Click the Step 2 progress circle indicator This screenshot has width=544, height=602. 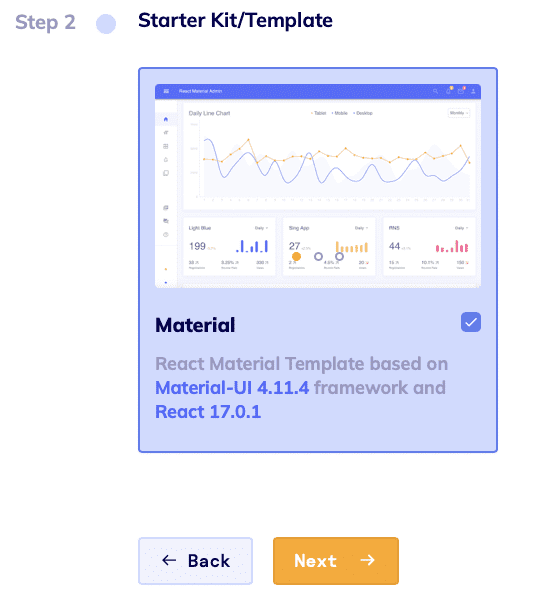[x=106, y=24]
